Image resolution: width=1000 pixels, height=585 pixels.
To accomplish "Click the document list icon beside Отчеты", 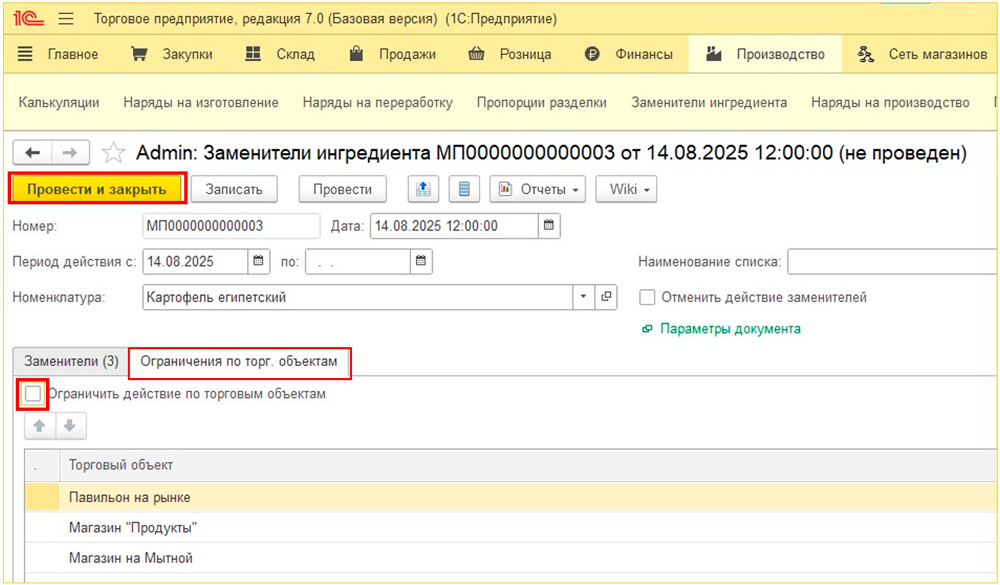I will 464,189.
